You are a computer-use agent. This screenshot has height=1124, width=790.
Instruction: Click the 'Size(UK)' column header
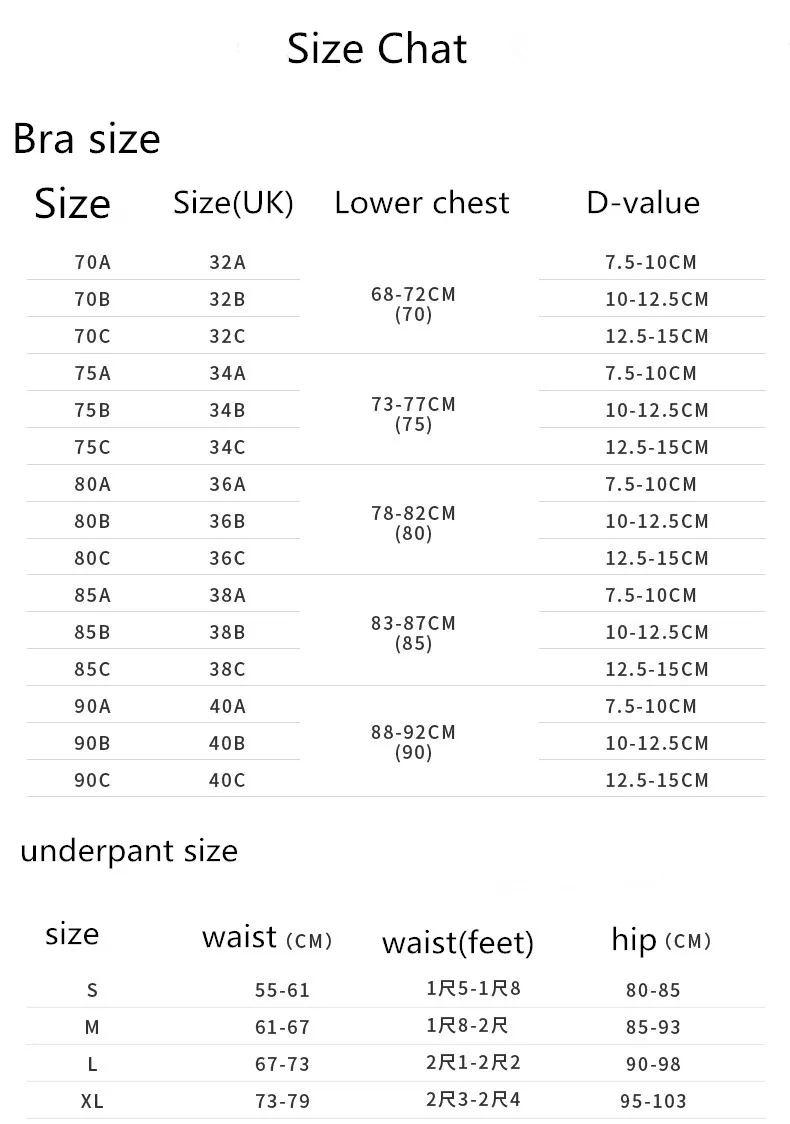coord(234,204)
